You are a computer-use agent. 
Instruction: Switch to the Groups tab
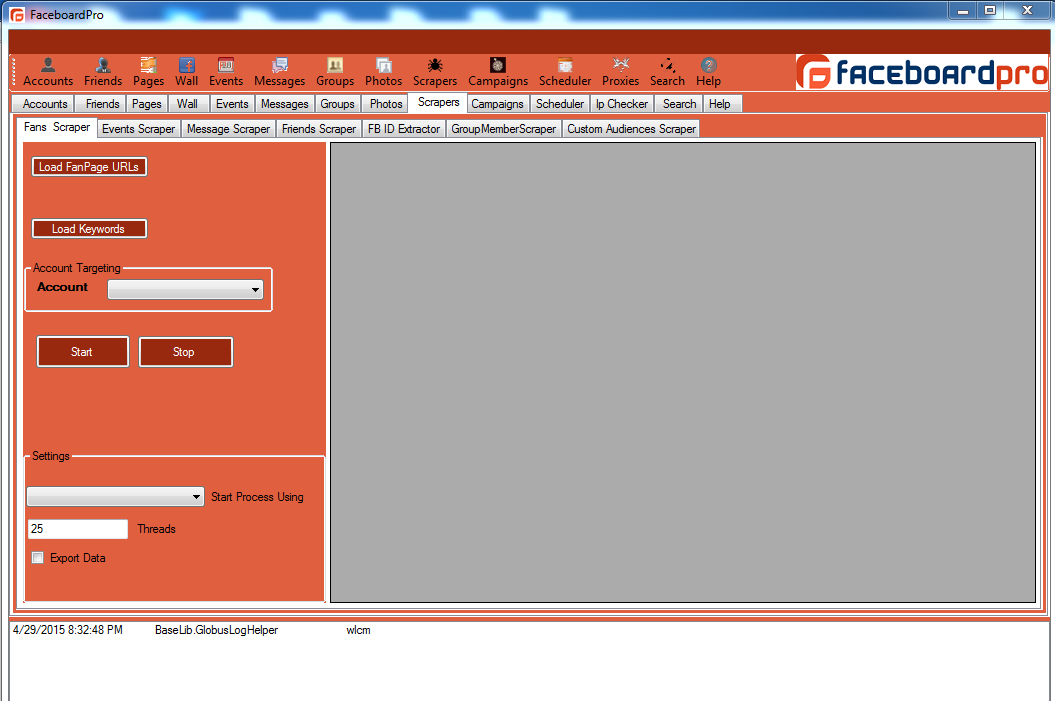click(x=338, y=104)
